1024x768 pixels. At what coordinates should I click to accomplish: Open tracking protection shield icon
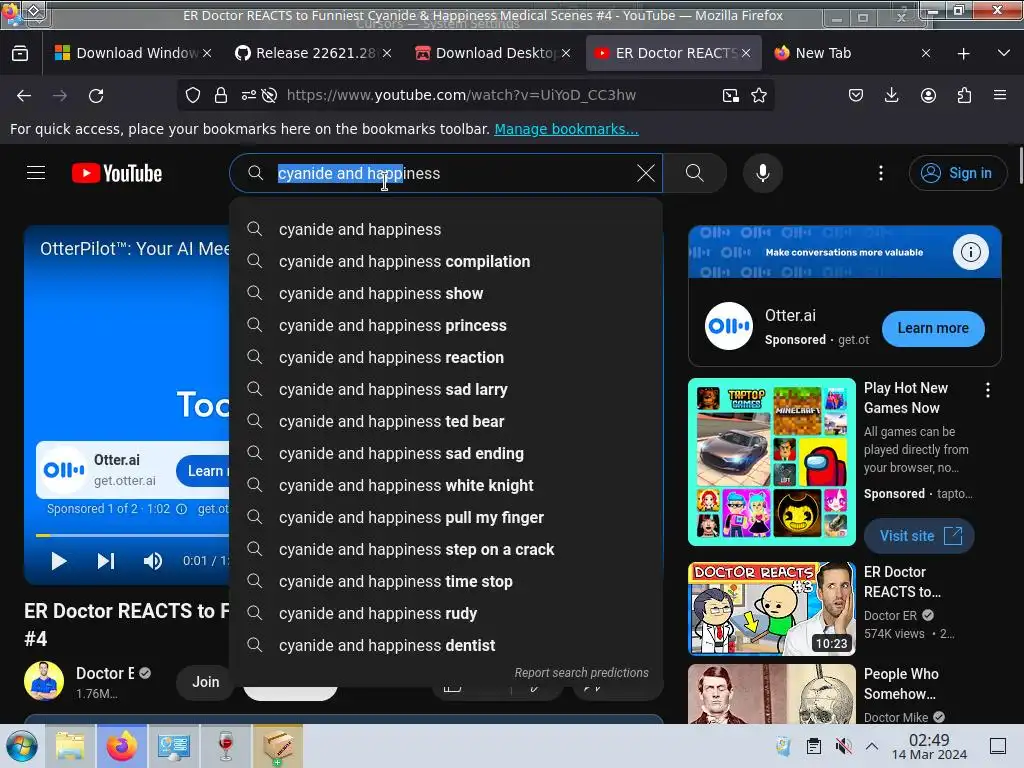click(x=193, y=95)
